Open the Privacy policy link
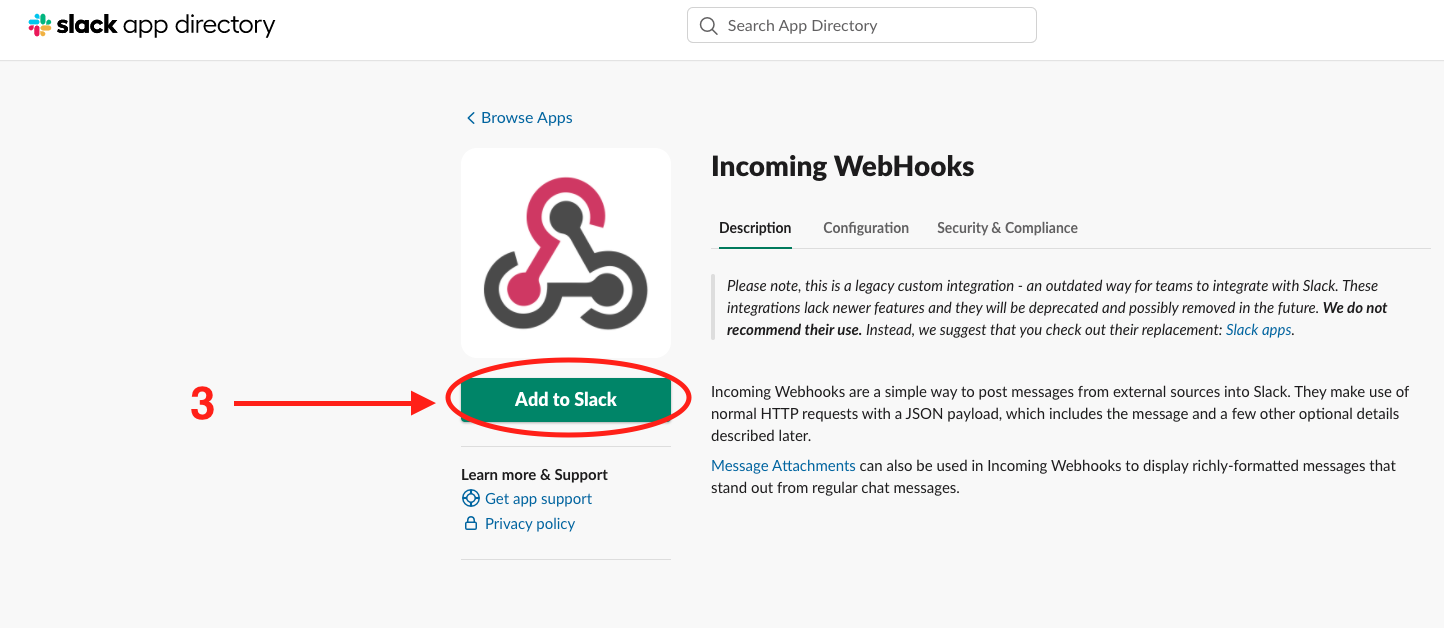The width and height of the screenshot is (1444, 628). coord(530,524)
